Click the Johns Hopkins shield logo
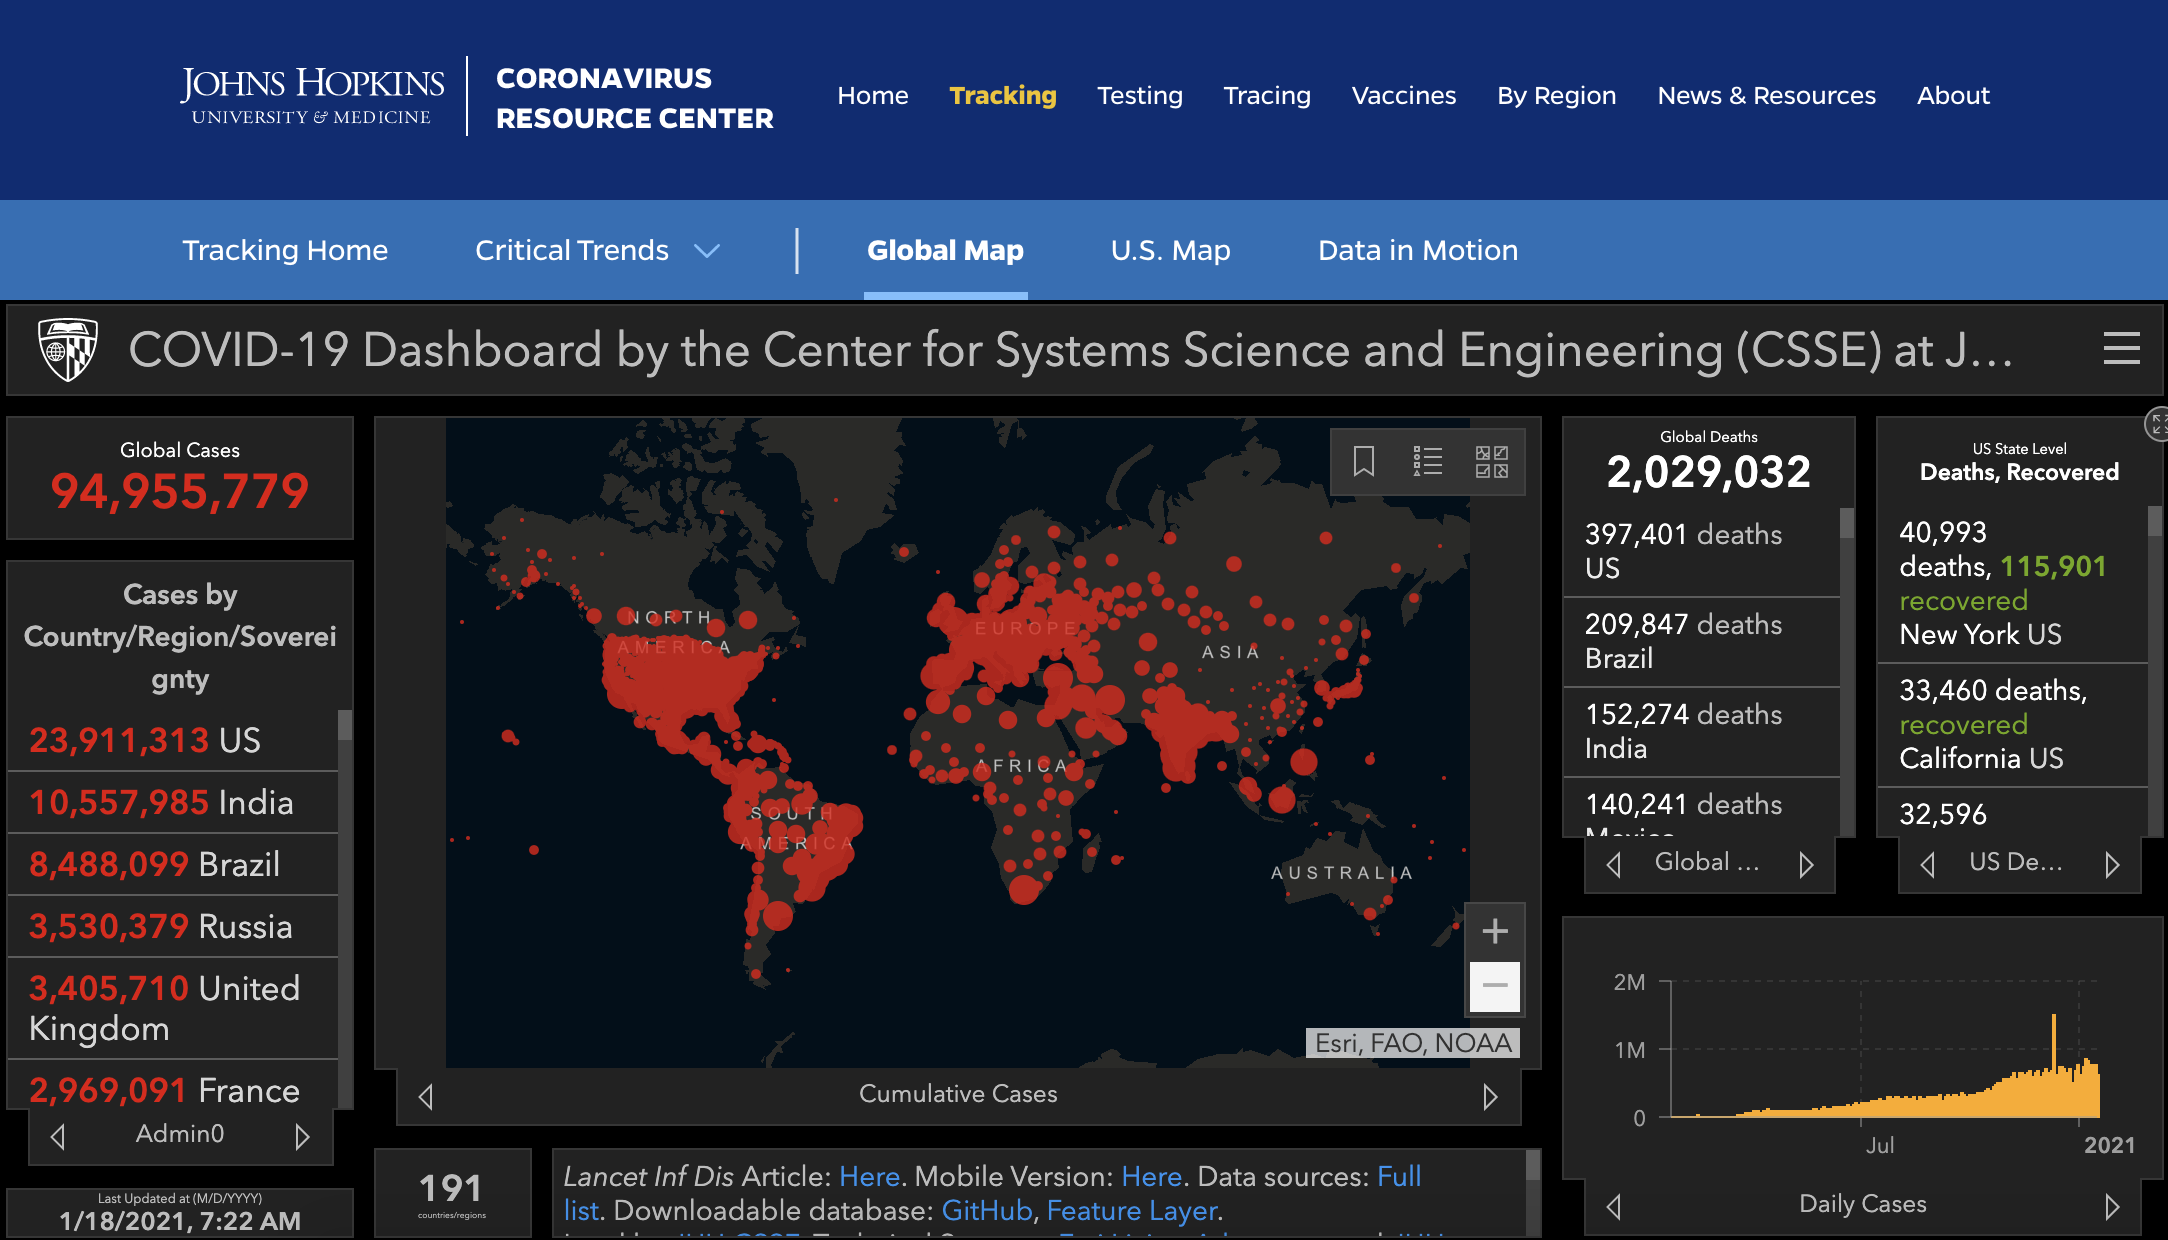This screenshot has height=1240, width=2168. (x=68, y=349)
